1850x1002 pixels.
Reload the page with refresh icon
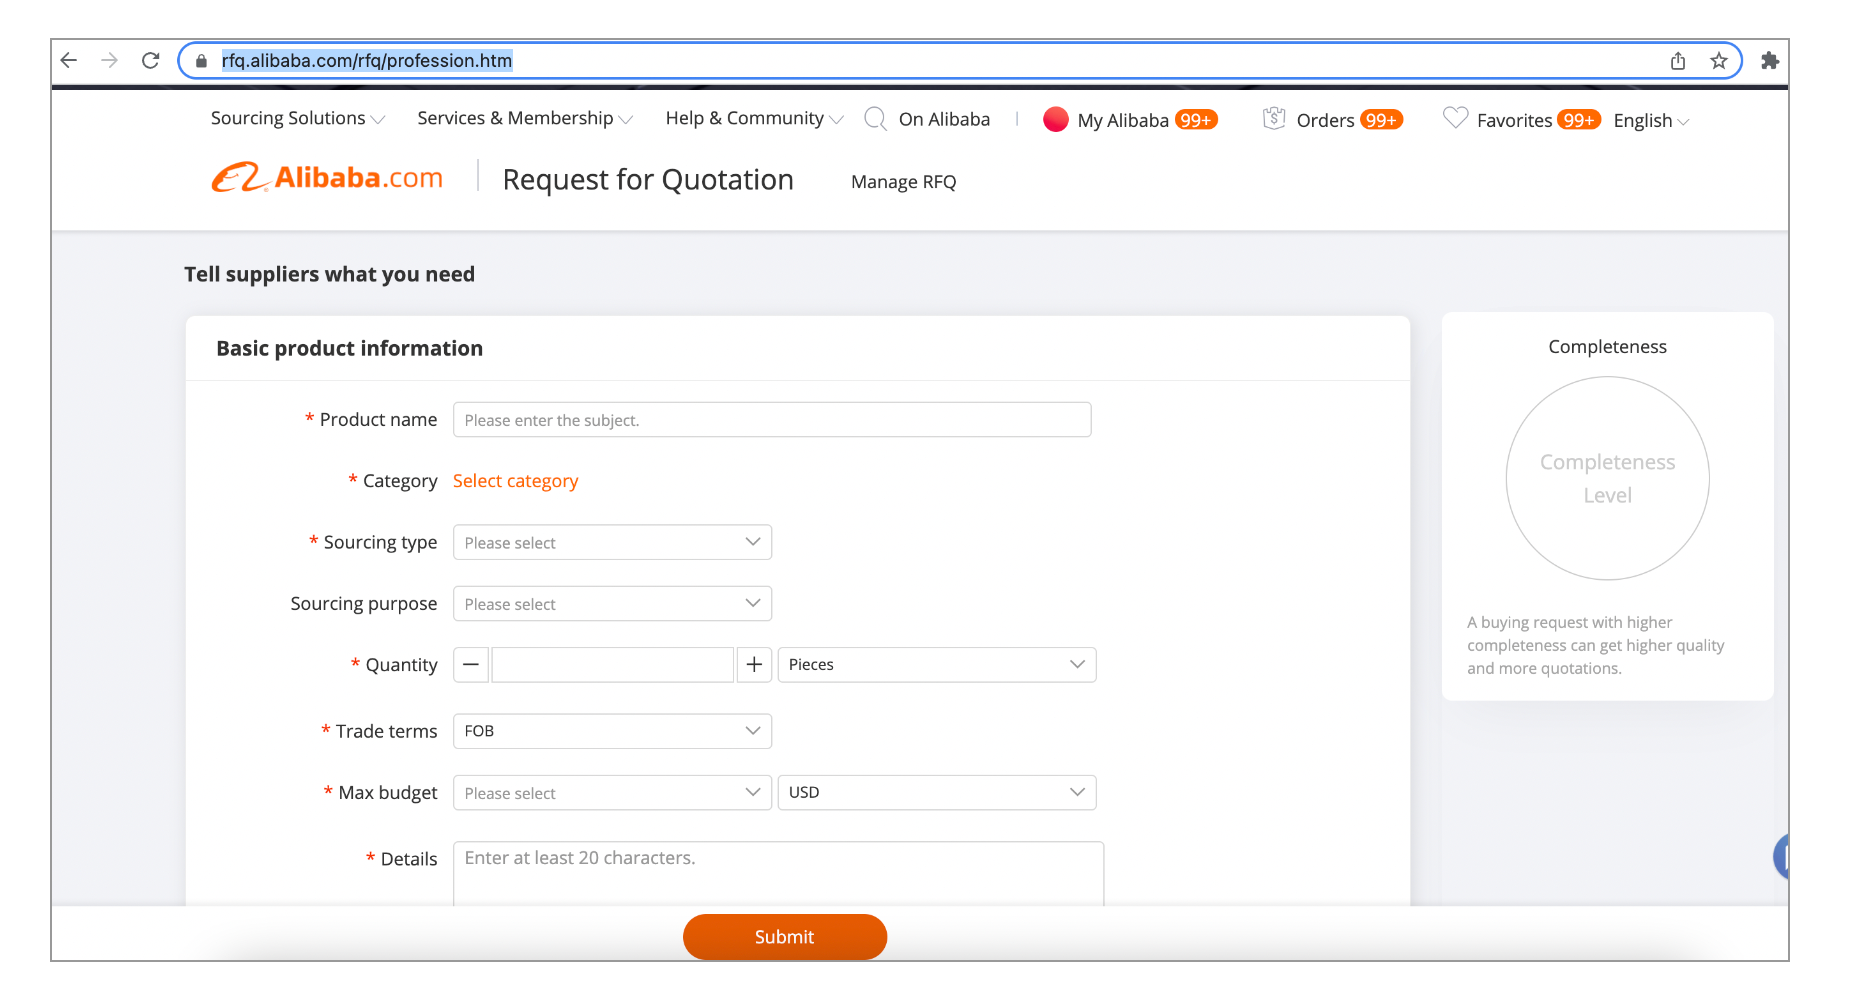(151, 60)
